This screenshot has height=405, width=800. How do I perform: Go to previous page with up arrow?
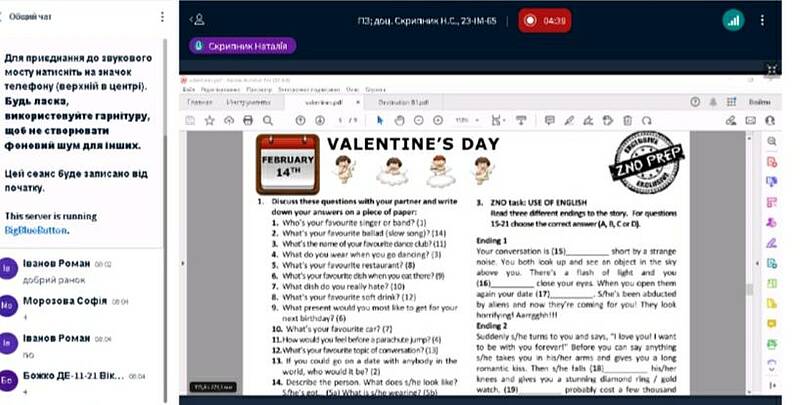point(300,120)
